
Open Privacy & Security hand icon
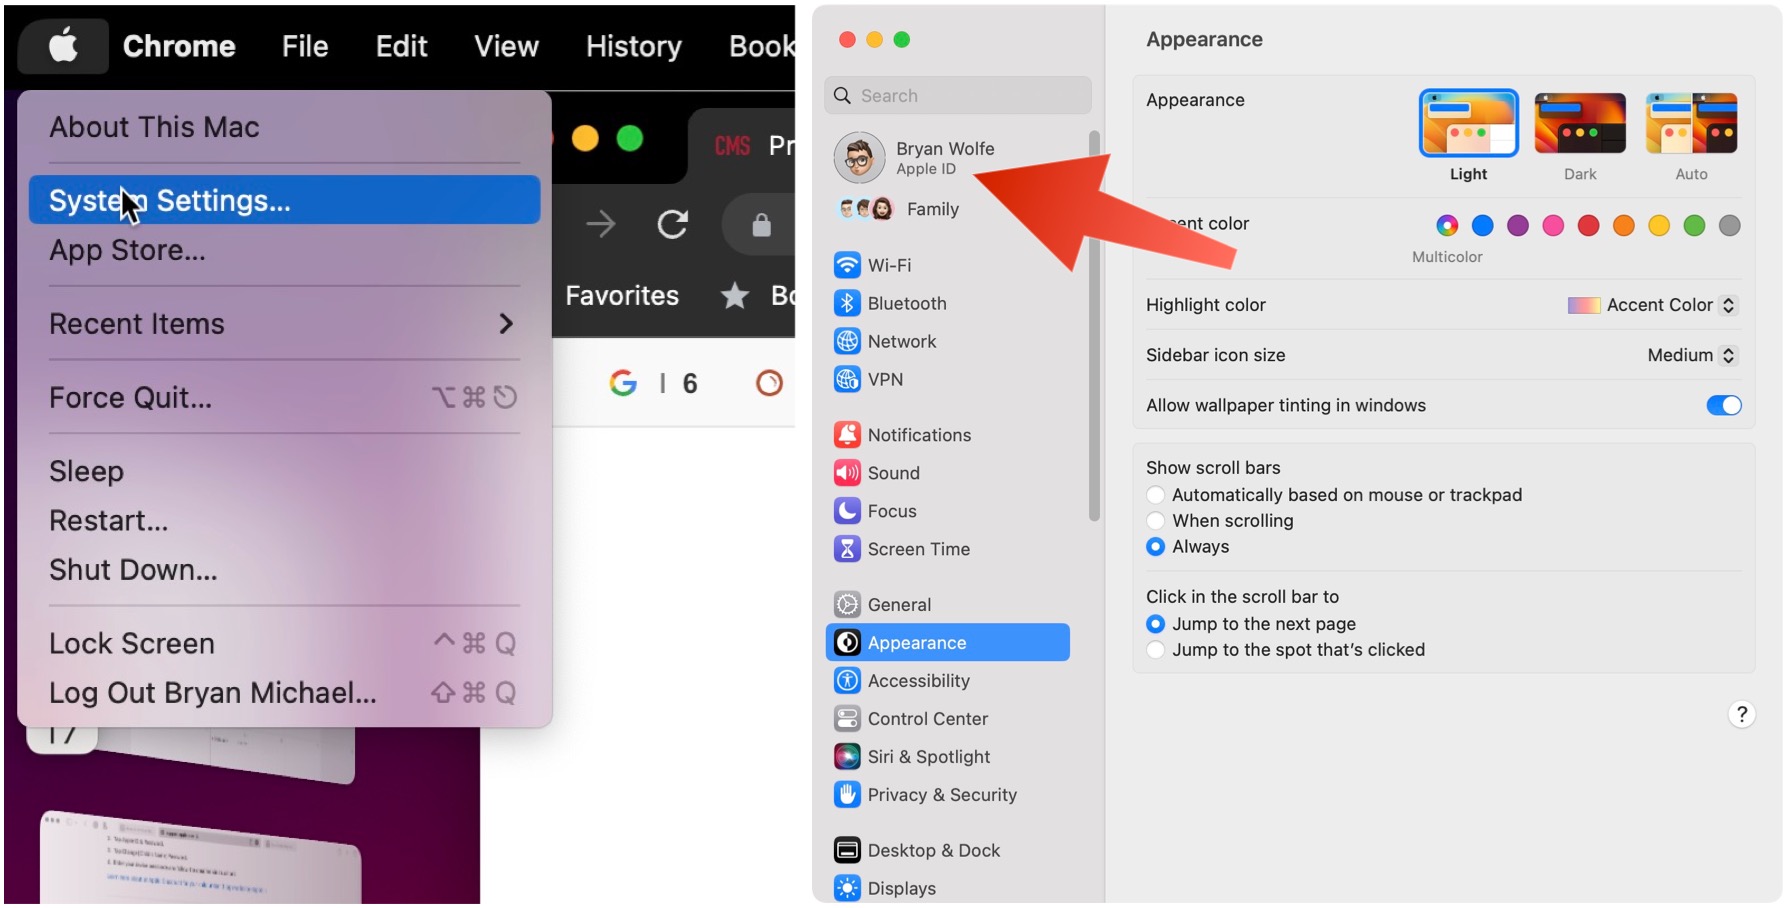point(847,795)
